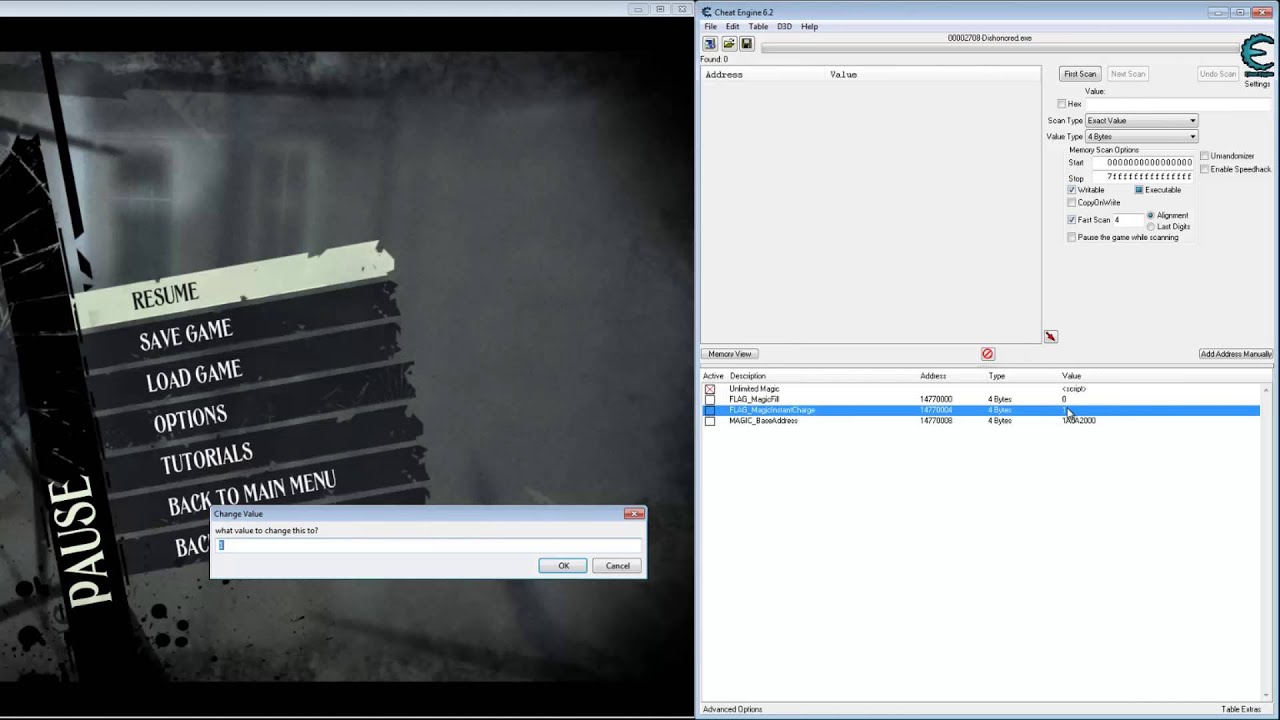Viewport: 1280px width, 720px height.
Task: Click Table Extras in the bottom bar
Action: pos(1241,709)
